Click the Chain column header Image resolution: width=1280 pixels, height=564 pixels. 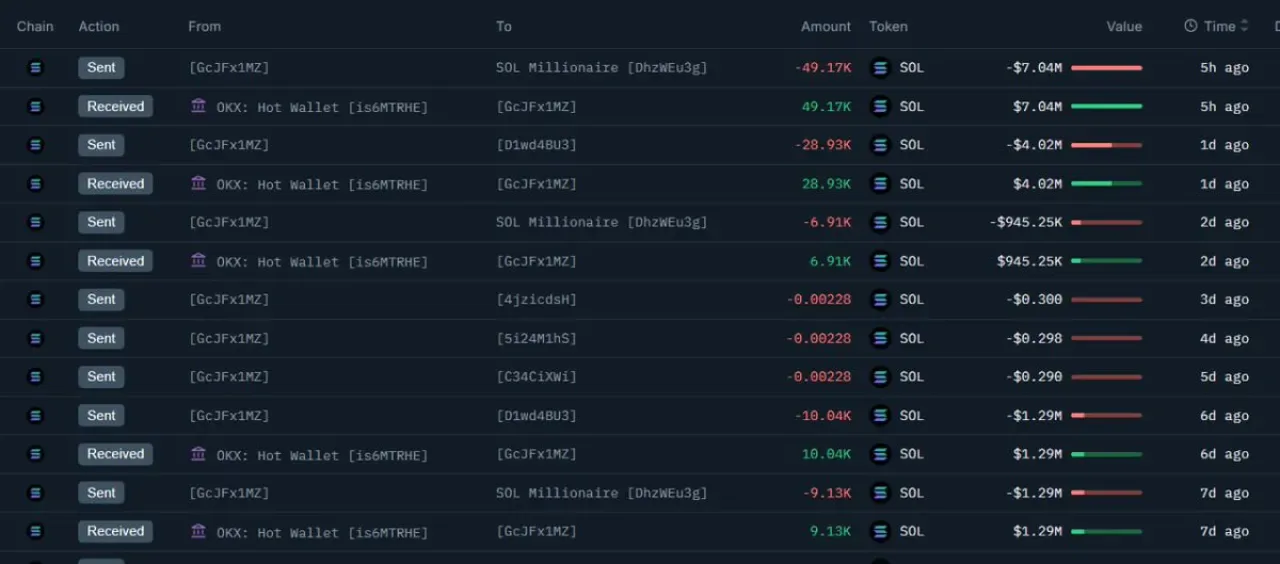(35, 26)
